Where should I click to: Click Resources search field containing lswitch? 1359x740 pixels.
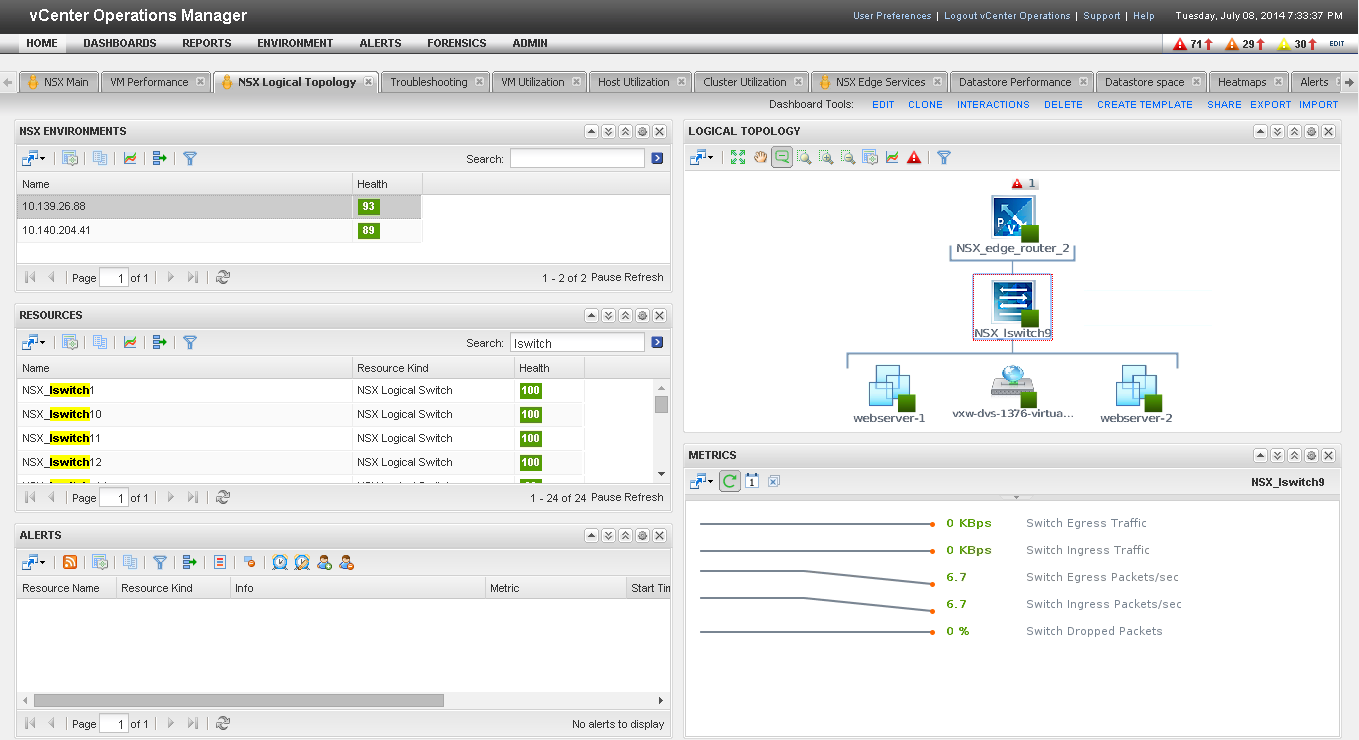(x=577, y=342)
